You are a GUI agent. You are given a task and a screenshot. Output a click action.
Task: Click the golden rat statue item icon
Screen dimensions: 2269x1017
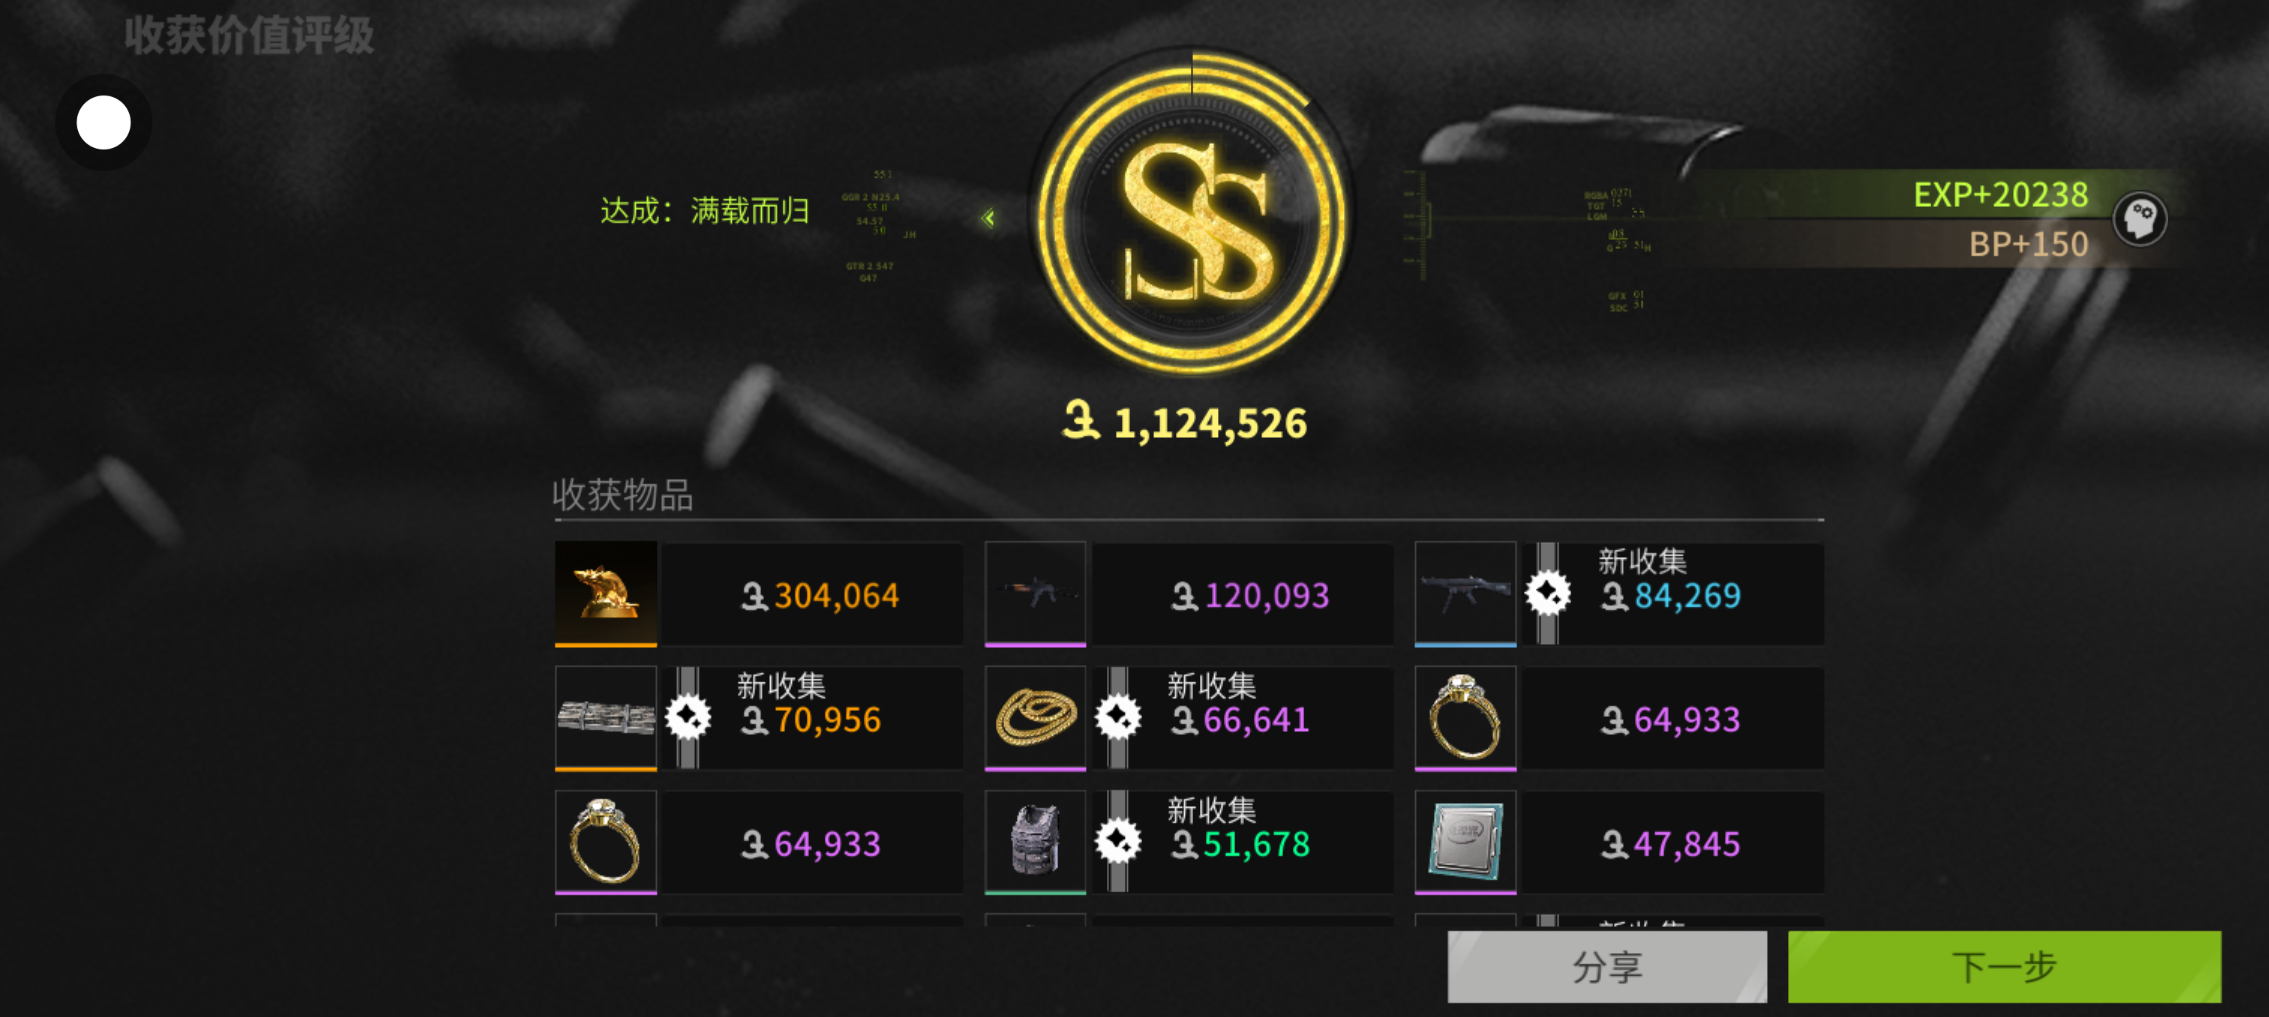606,593
